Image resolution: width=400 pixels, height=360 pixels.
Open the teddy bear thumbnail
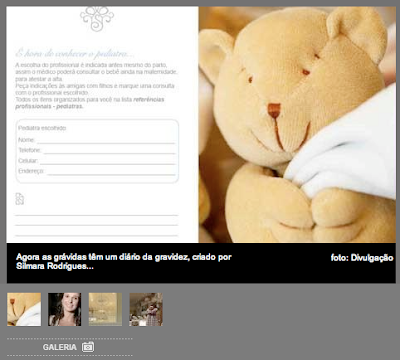[x=24, y=309]
